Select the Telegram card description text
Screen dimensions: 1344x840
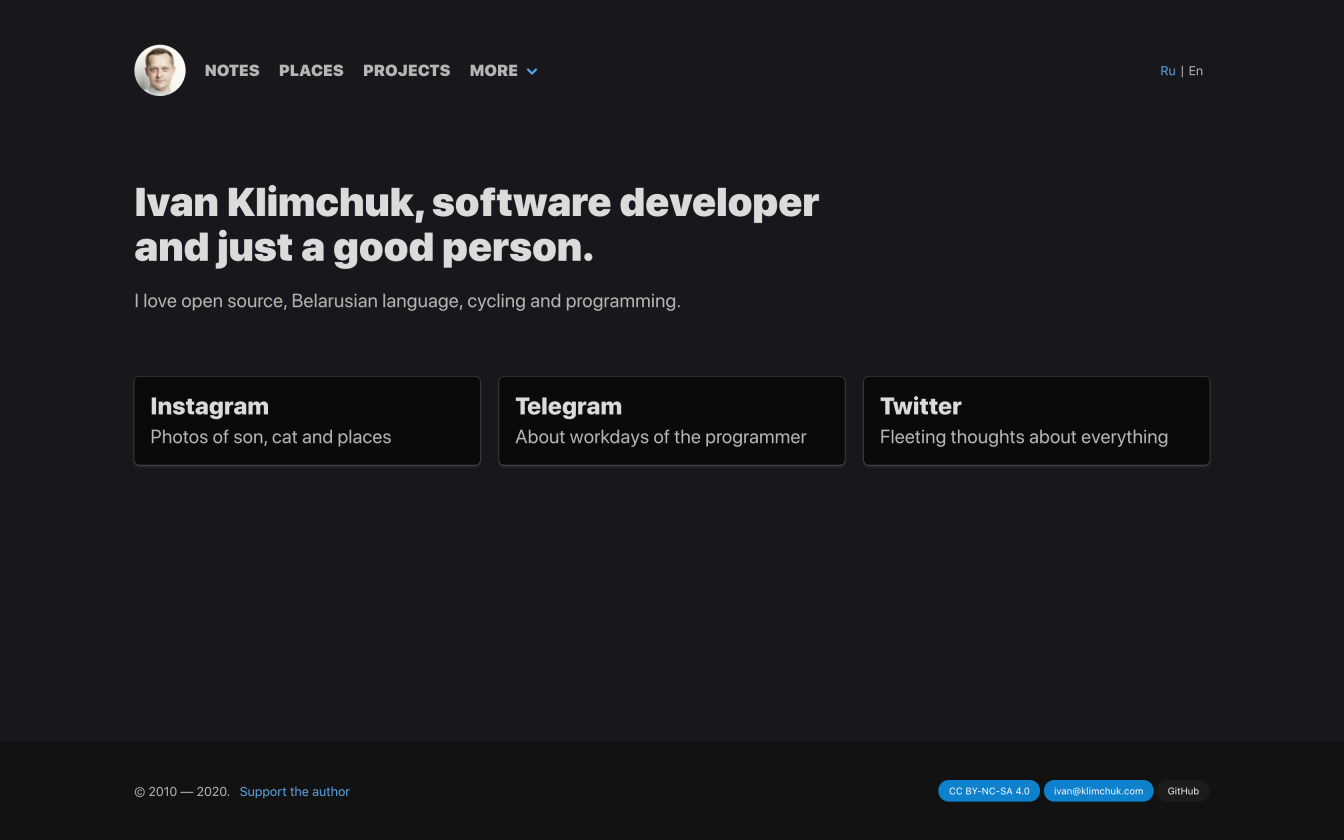pyautogui.click(x=660, y=437)
